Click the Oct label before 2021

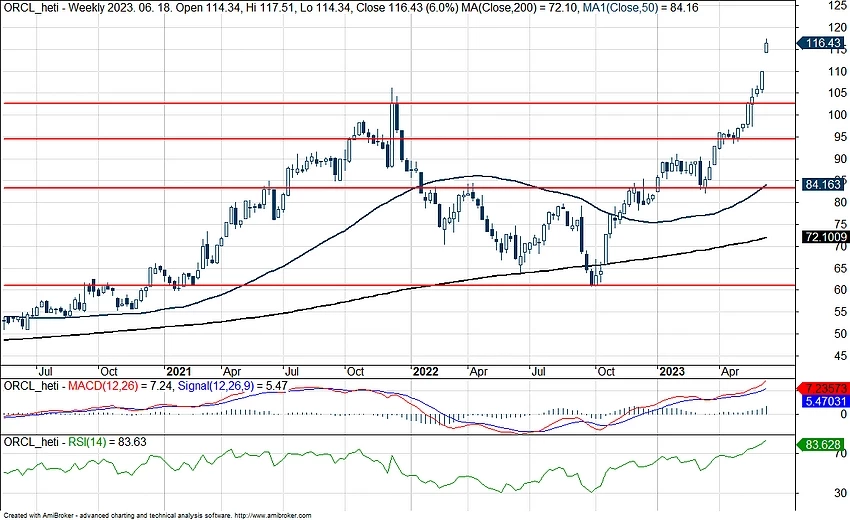tap(109, 371)
